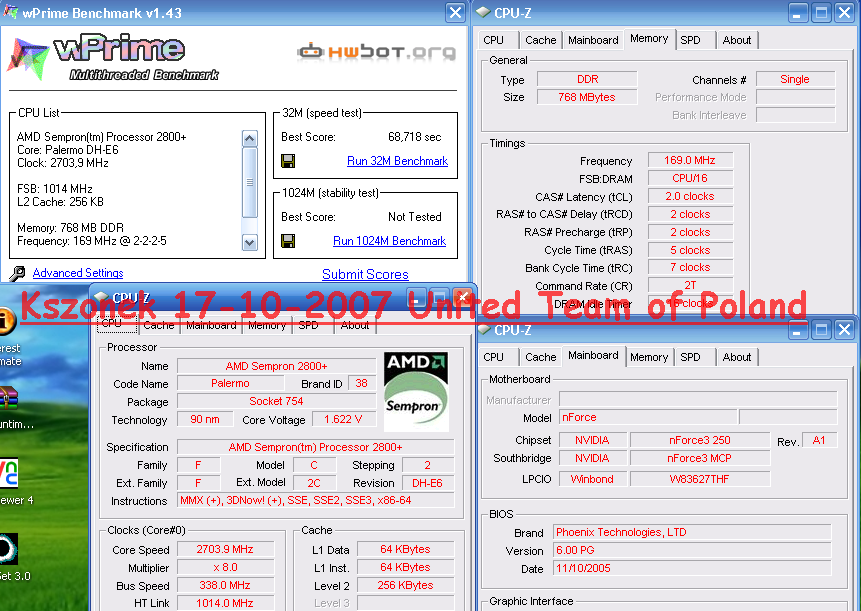Click the WinRAR desktop icon
The height and width of the screenshot is (611, 861).
9,398
